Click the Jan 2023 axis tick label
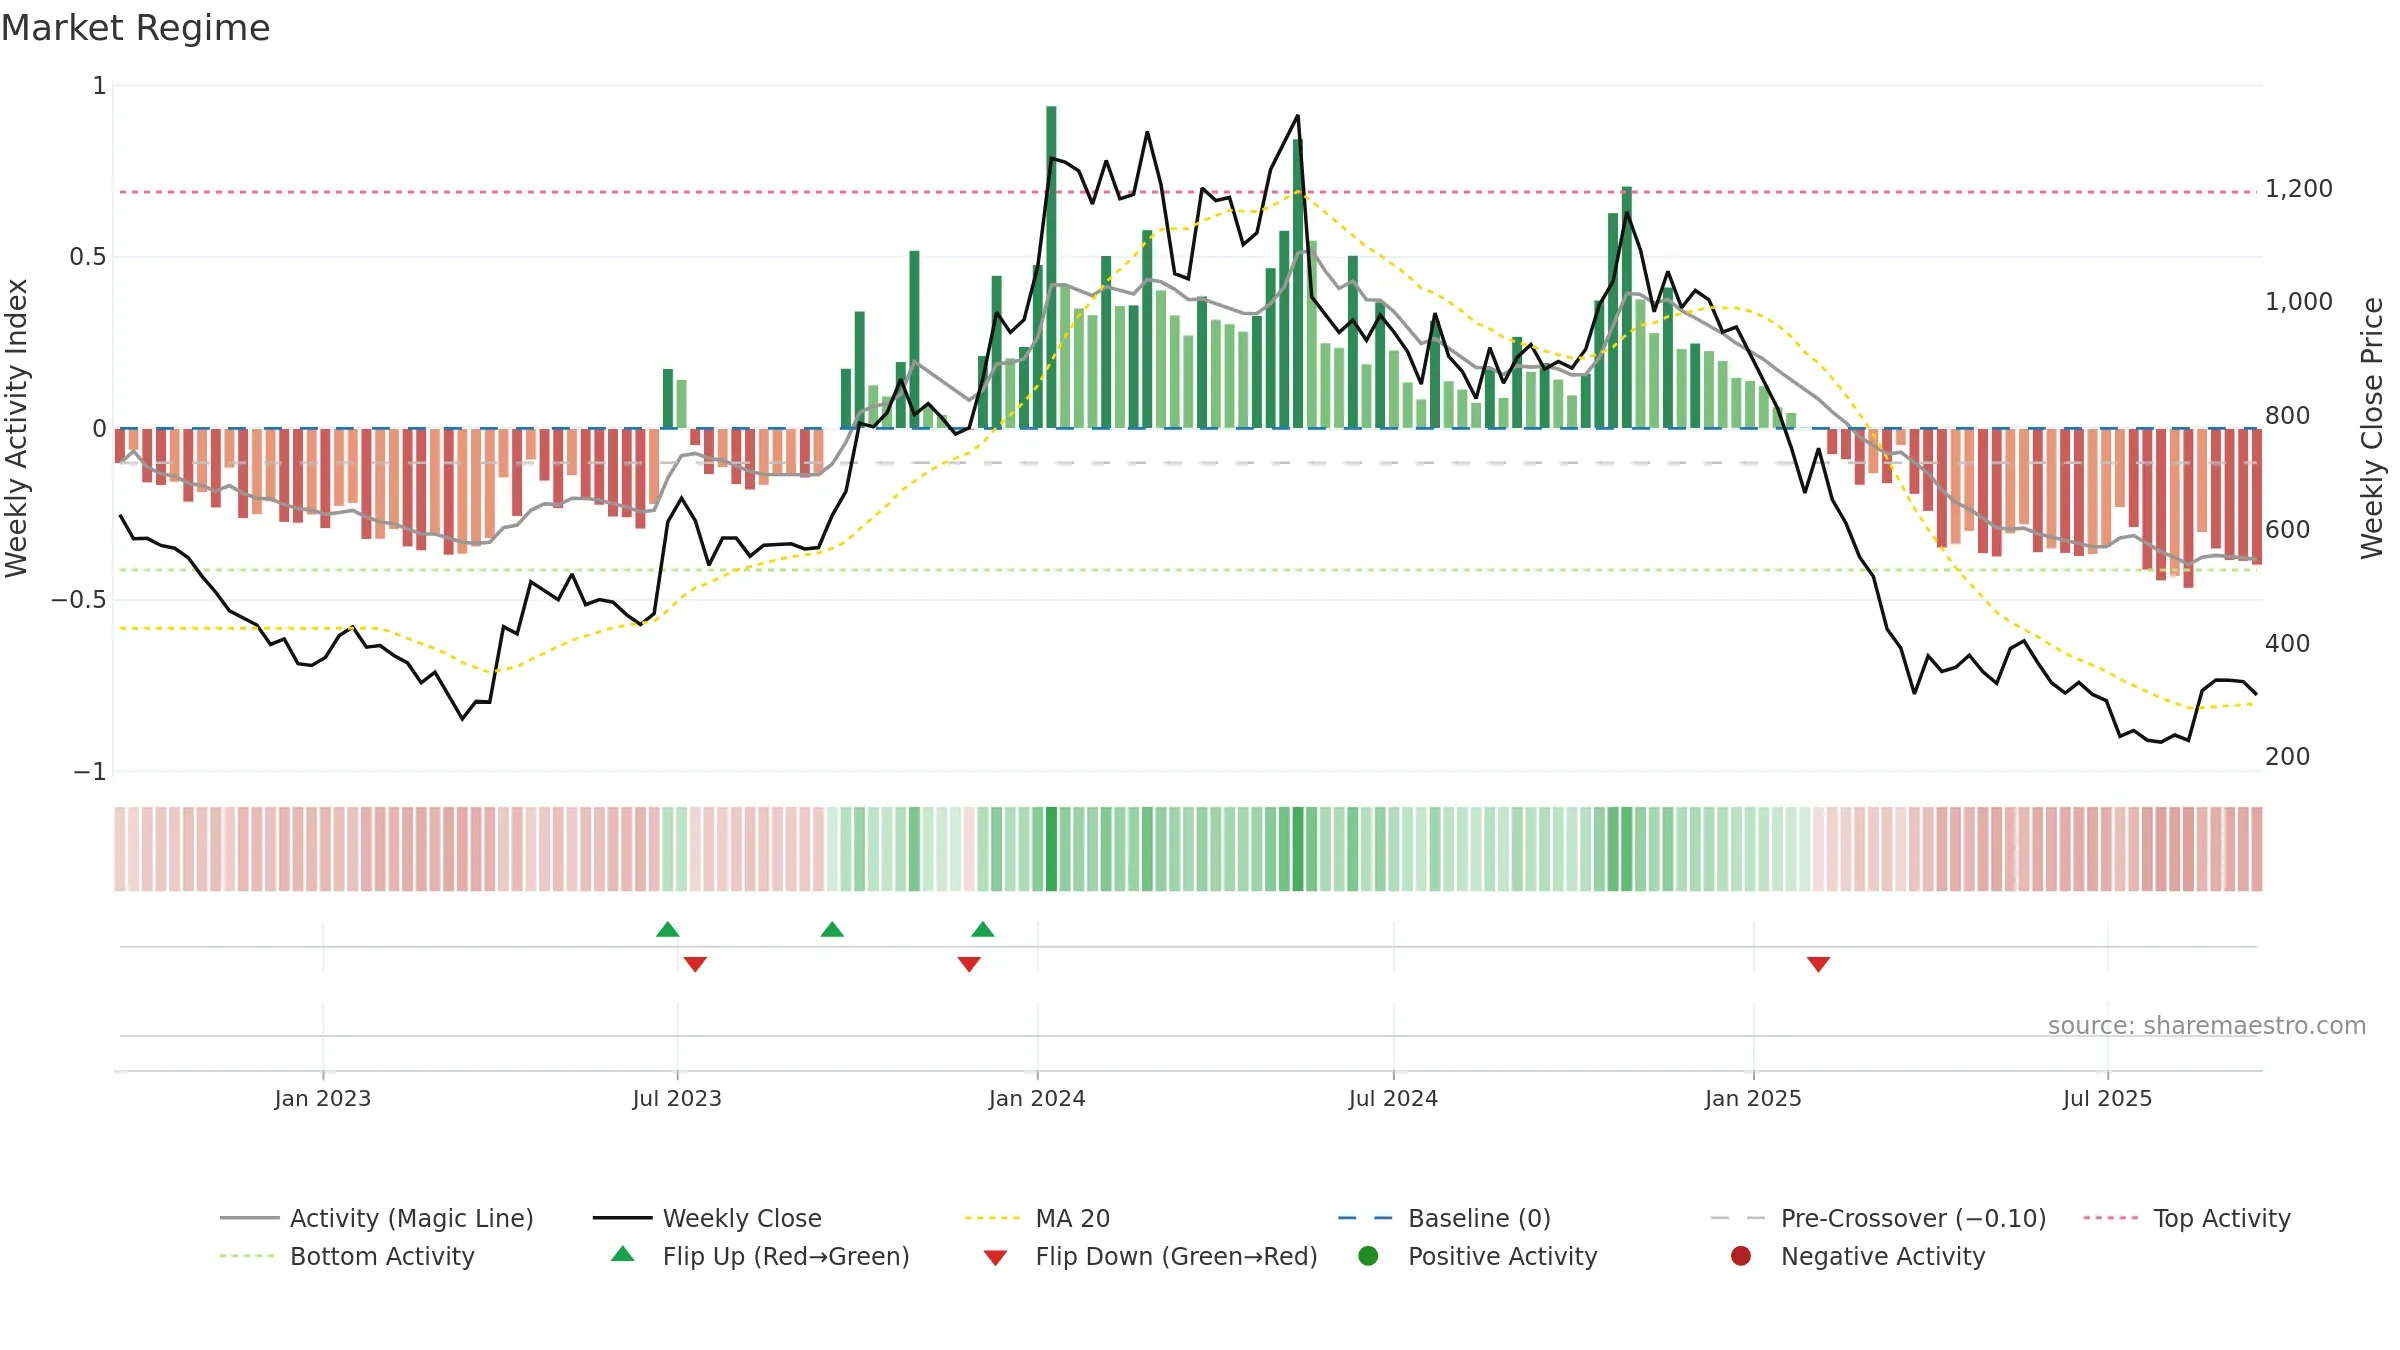This screenshot has height=1350, width=2400. coord(323,1098)
